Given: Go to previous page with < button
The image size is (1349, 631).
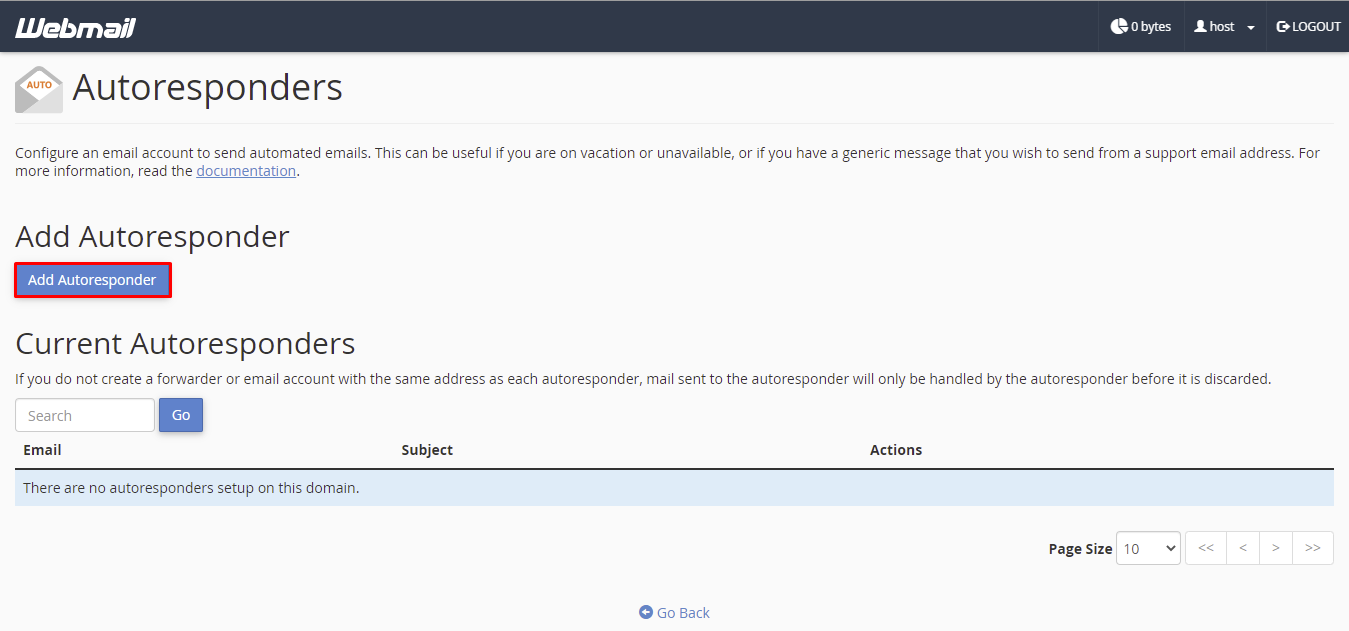Looking at the screenshot, I should coord(1243,548).
